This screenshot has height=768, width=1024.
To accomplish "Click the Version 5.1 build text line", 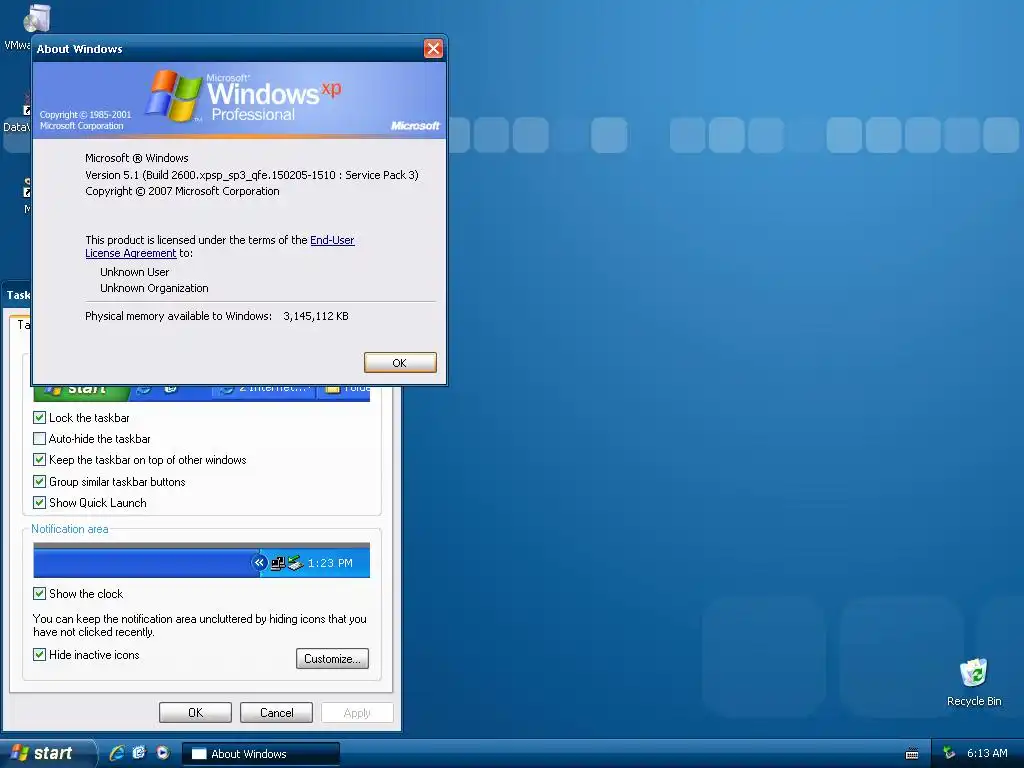I will point(251,175).
